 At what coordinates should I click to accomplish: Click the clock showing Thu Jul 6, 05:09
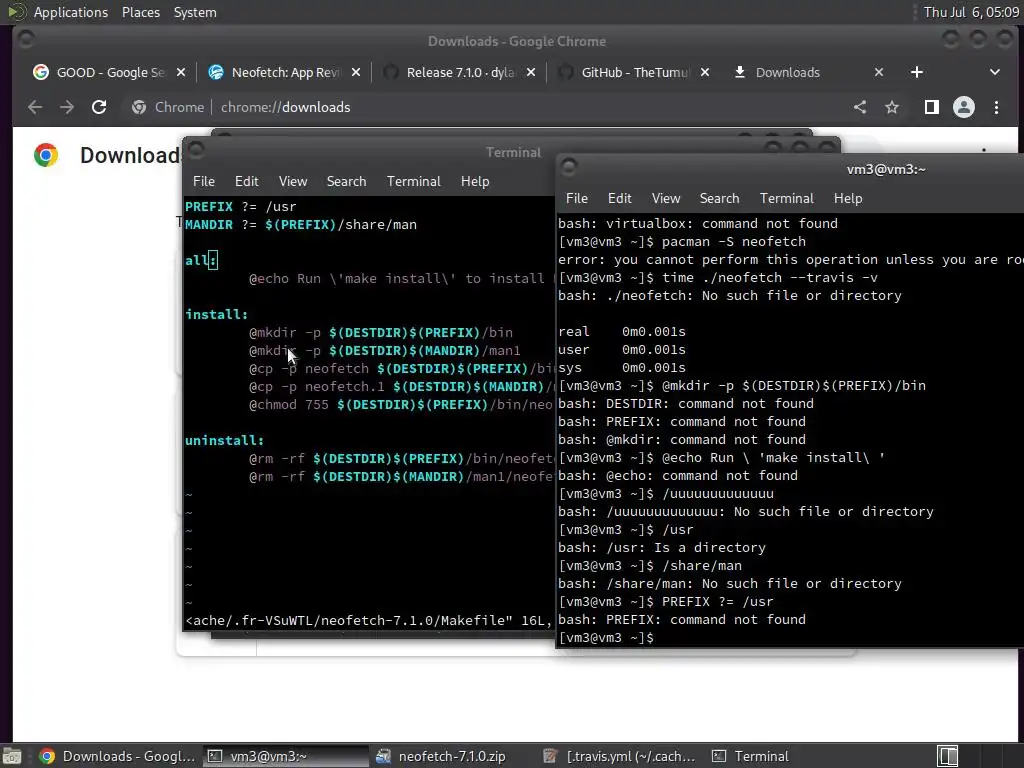pyautogui.click(x=970, y=12)
